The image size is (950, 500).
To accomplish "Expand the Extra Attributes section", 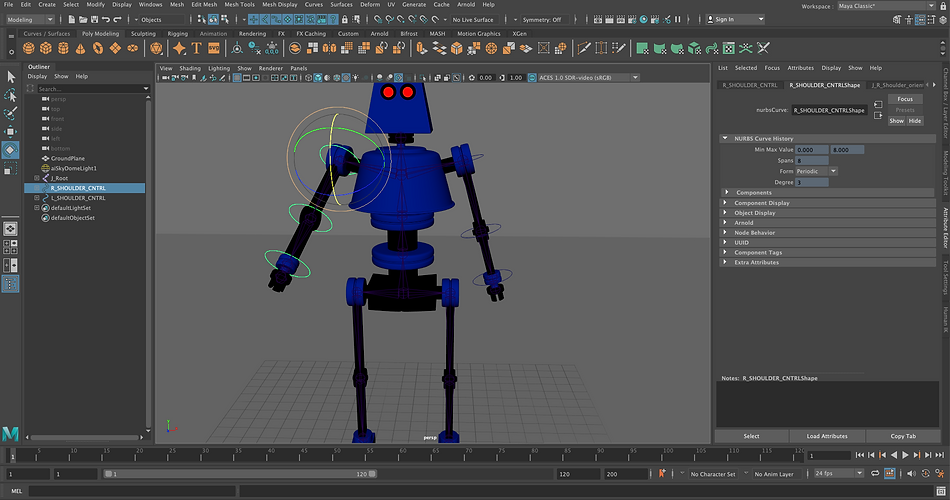I will 725,262.
